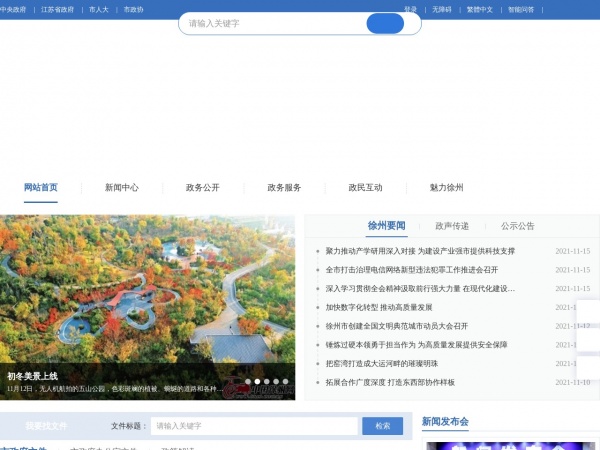Click the 检索 file search button
Viewport: 600px width, 450px height.
tap(383, 426)
